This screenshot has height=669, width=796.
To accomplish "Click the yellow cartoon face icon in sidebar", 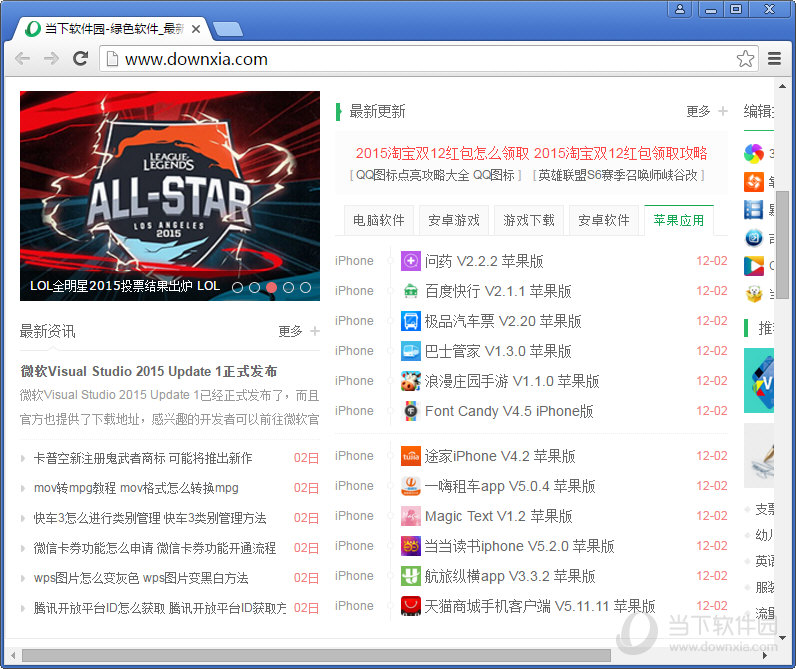I will pos(754,293).
